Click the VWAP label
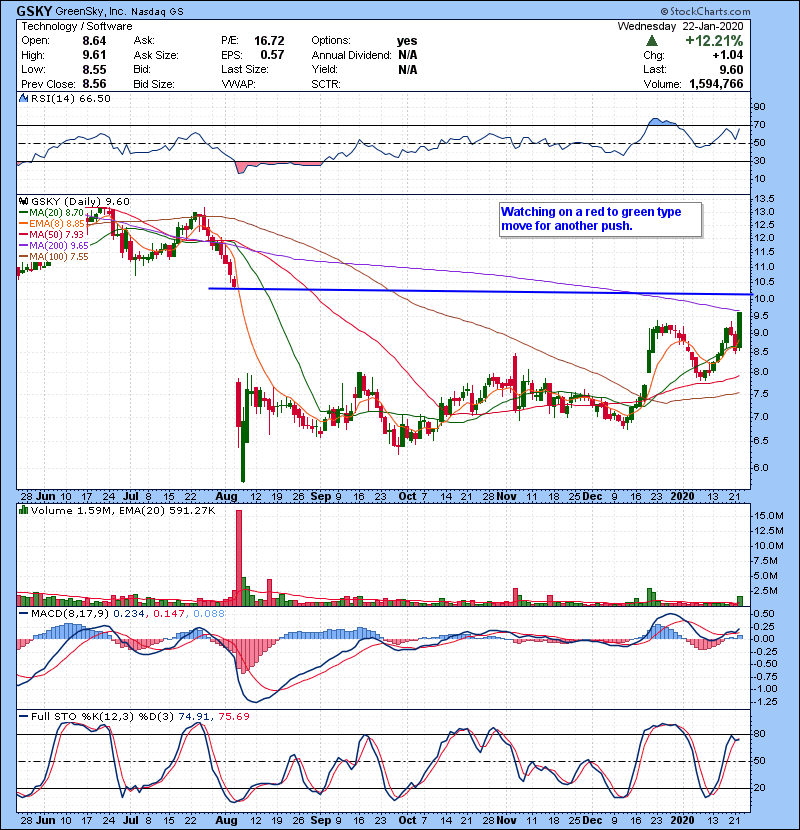This screenshot has height=830, width=800. click(238, 84)
